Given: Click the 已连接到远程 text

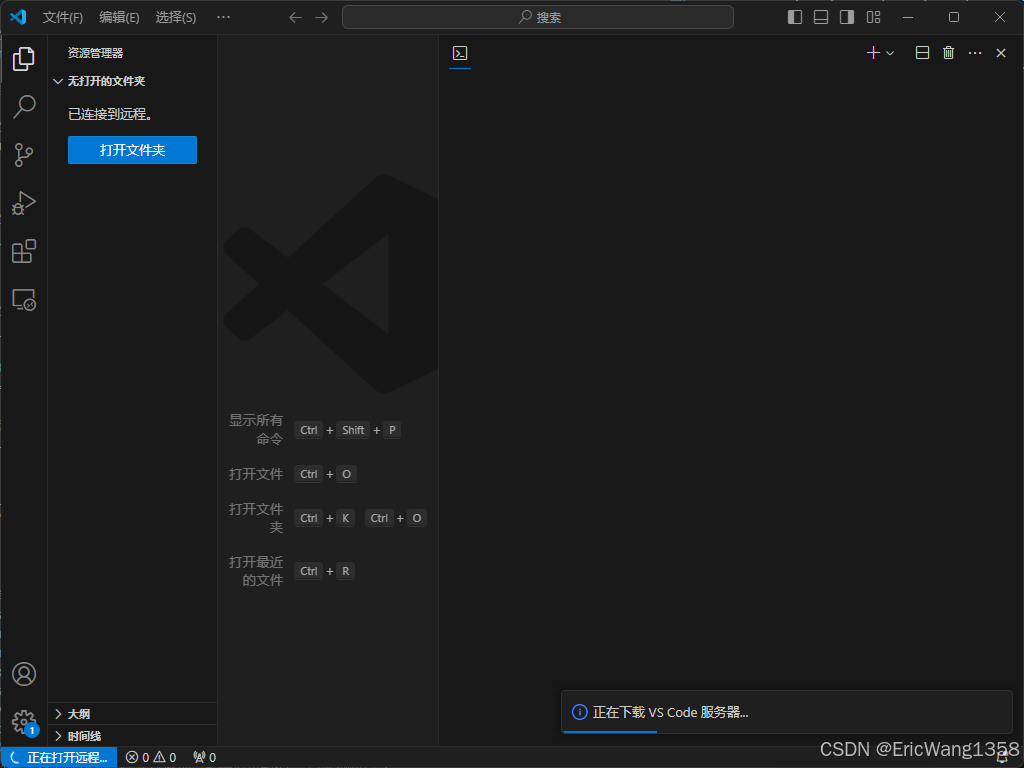Looking at the screenshot, I should point(110,114).
